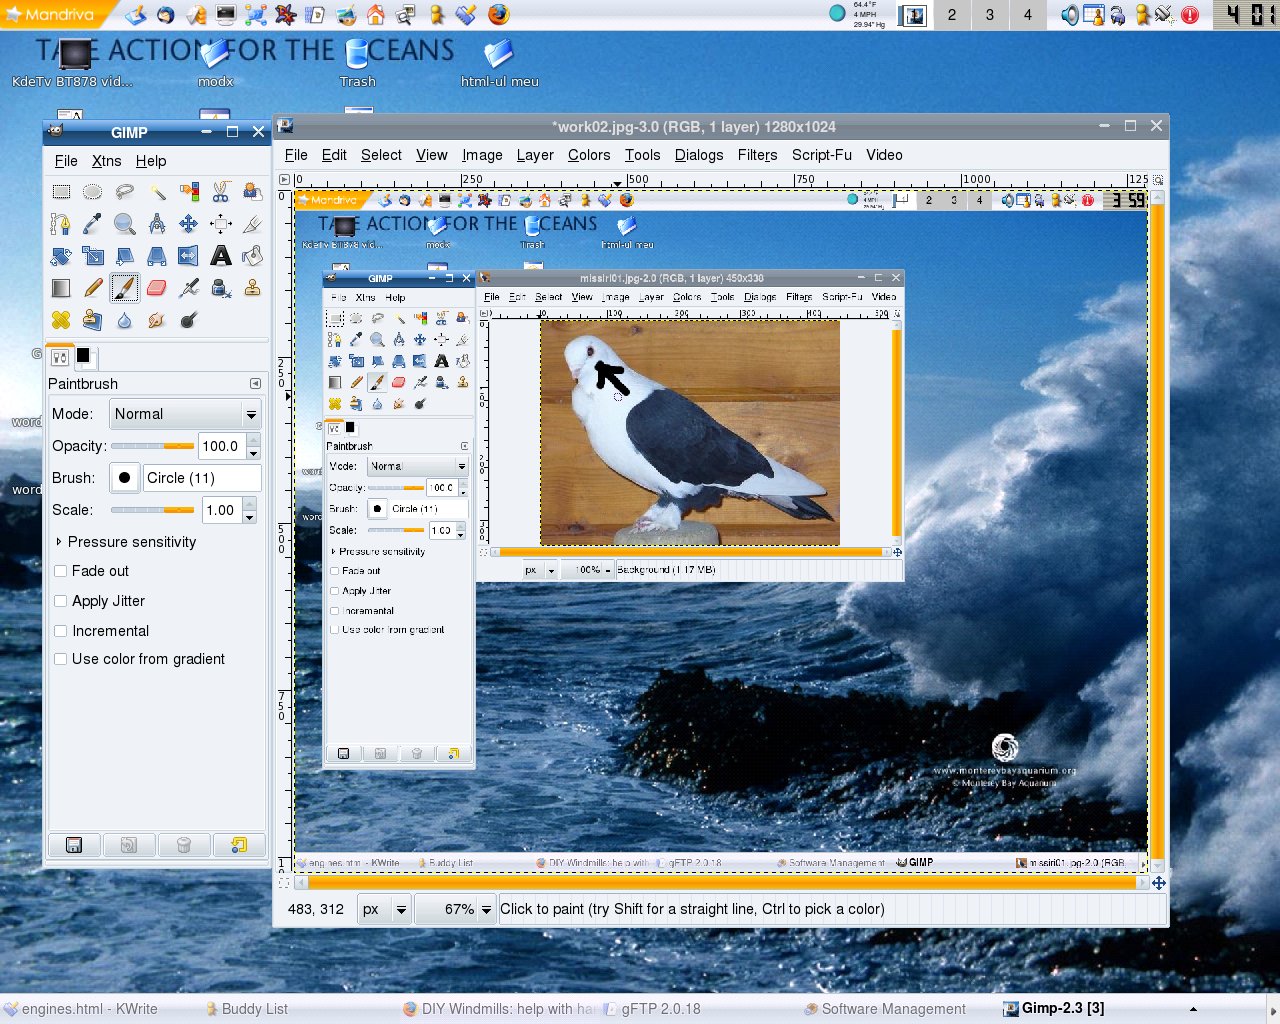Activate the Text tool in toolbox

(x=221, y=256)
